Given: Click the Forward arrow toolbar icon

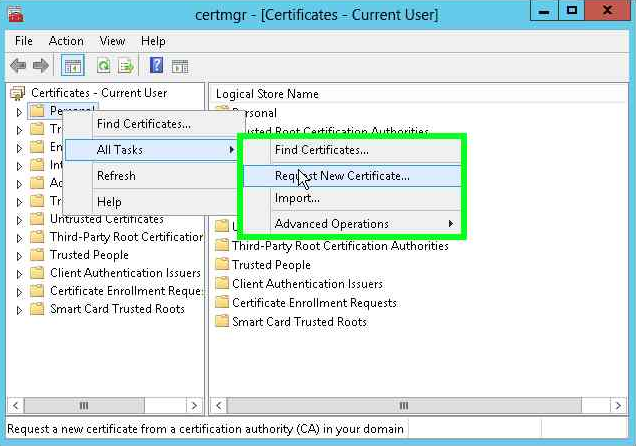Looking at the screenshot, I should click(x=41, y=65).
